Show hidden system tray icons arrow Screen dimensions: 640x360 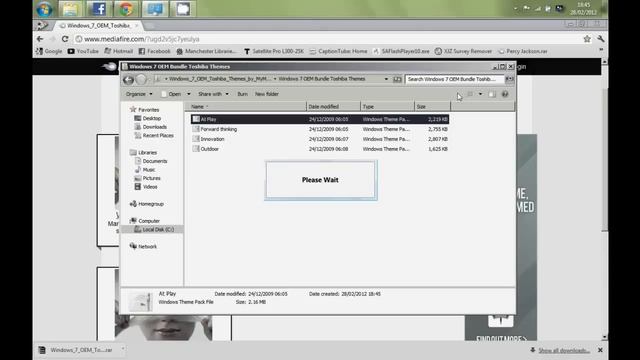point(516,9)
